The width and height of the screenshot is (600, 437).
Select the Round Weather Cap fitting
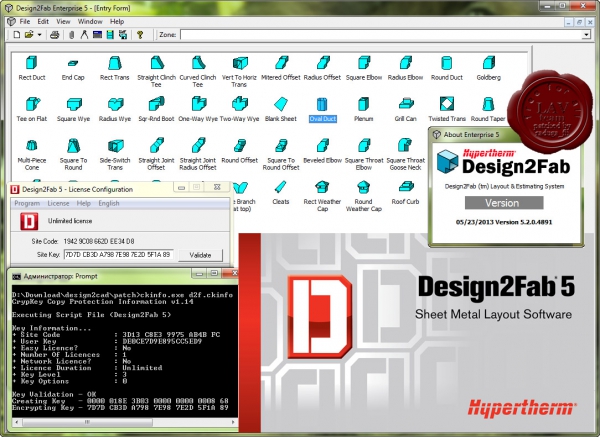(363, 187)
